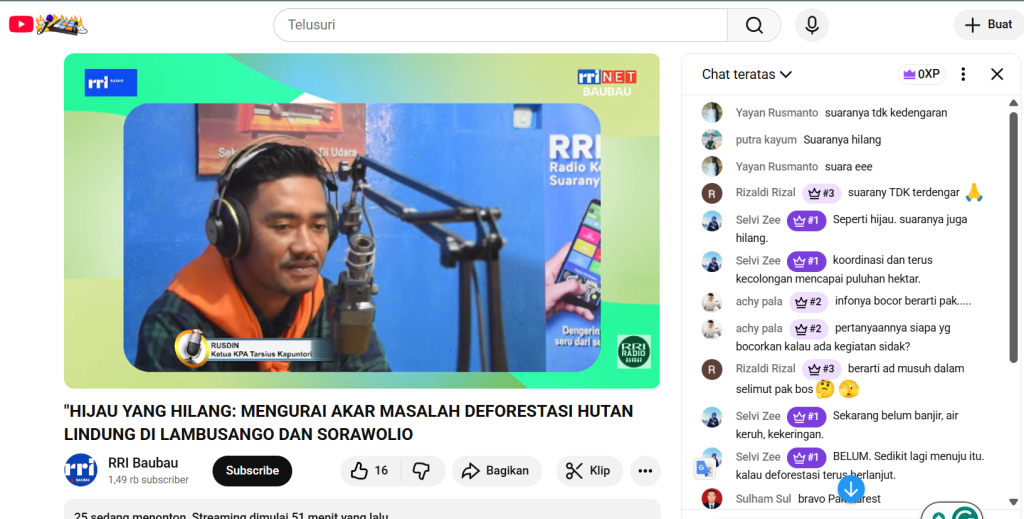Close the live chat panel
Screen dimensions: 1024x519
click(997, 74)
